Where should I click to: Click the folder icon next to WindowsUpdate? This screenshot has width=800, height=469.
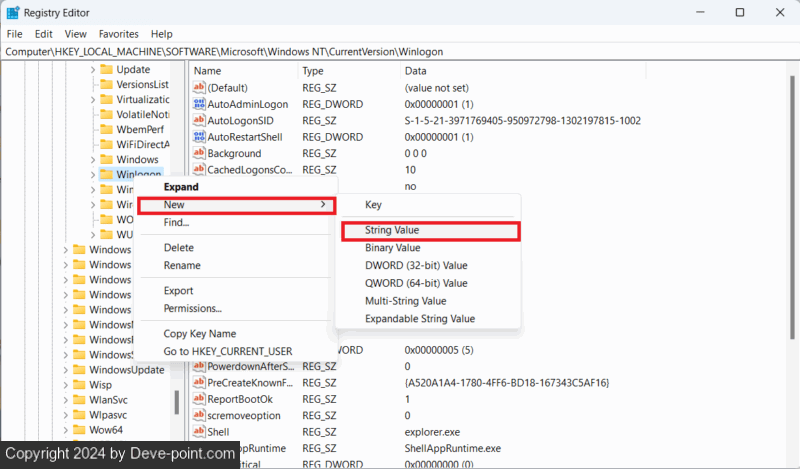(x=79, y=370)
